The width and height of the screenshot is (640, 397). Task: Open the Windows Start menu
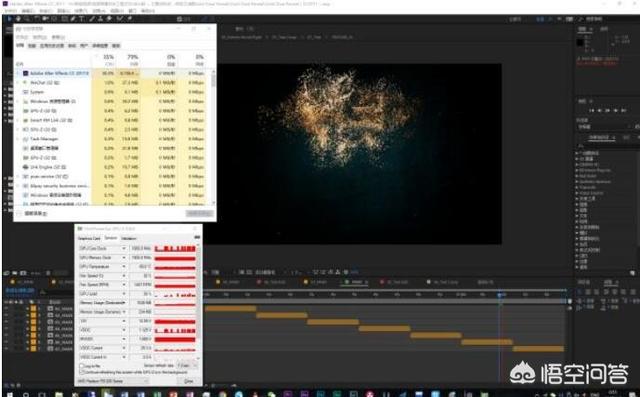coord(9,394)
